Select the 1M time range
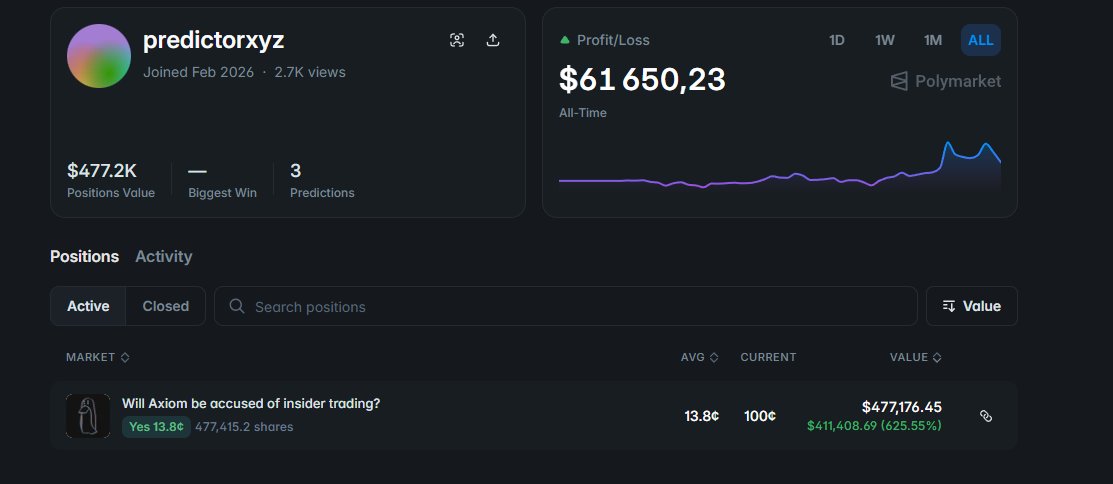1113x484 pixels. (x=933, y=40)
